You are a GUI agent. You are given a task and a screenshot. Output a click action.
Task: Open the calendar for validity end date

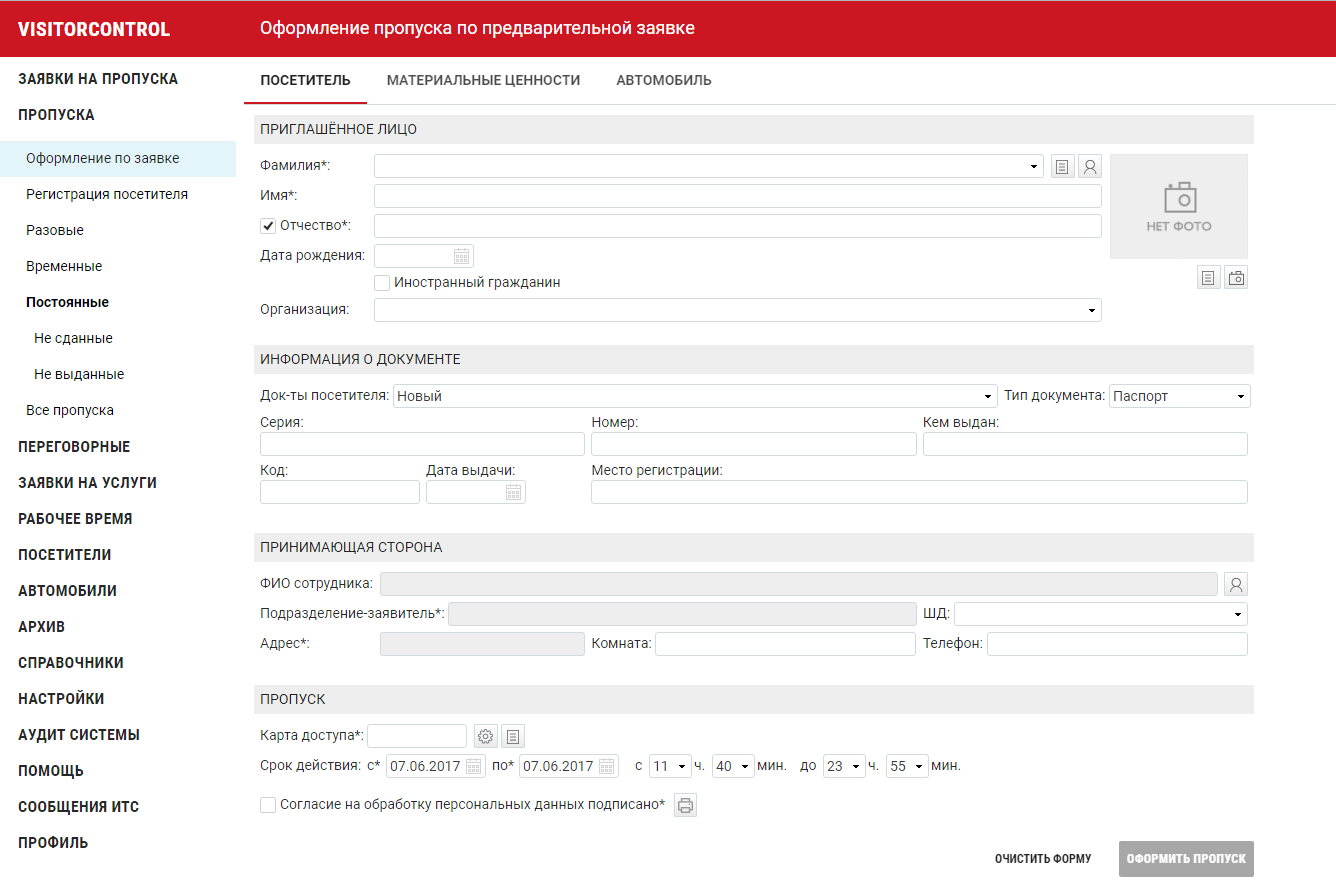607,766
